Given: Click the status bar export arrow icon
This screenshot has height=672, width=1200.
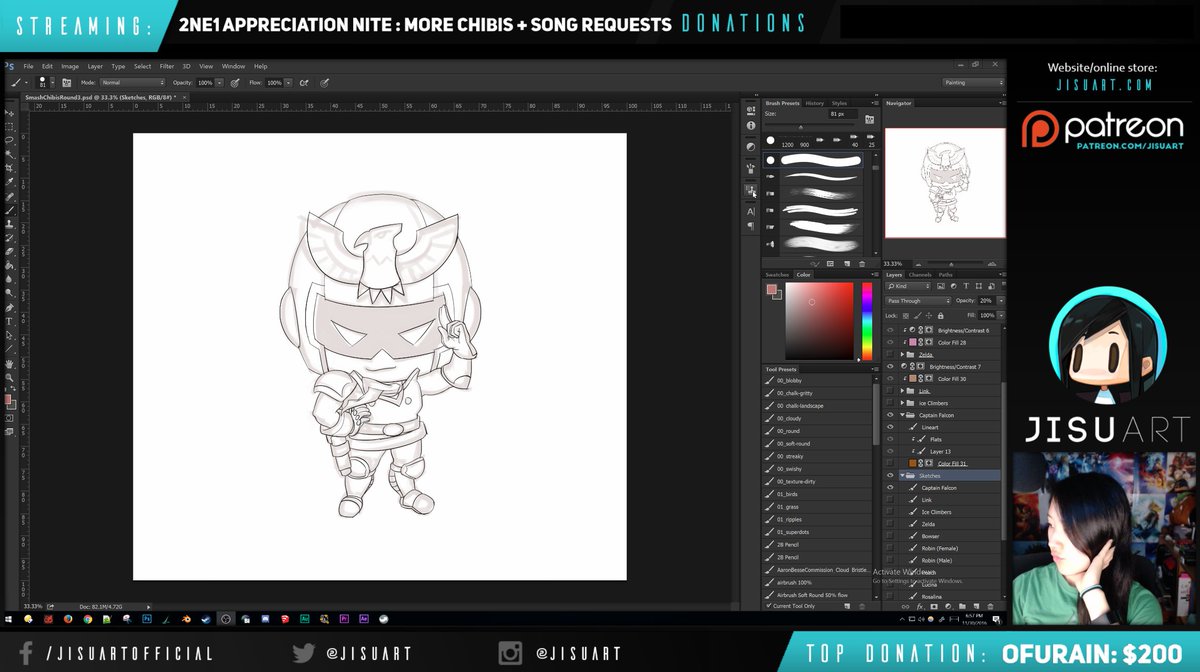Looking at the screenshot, I should 50,606.
